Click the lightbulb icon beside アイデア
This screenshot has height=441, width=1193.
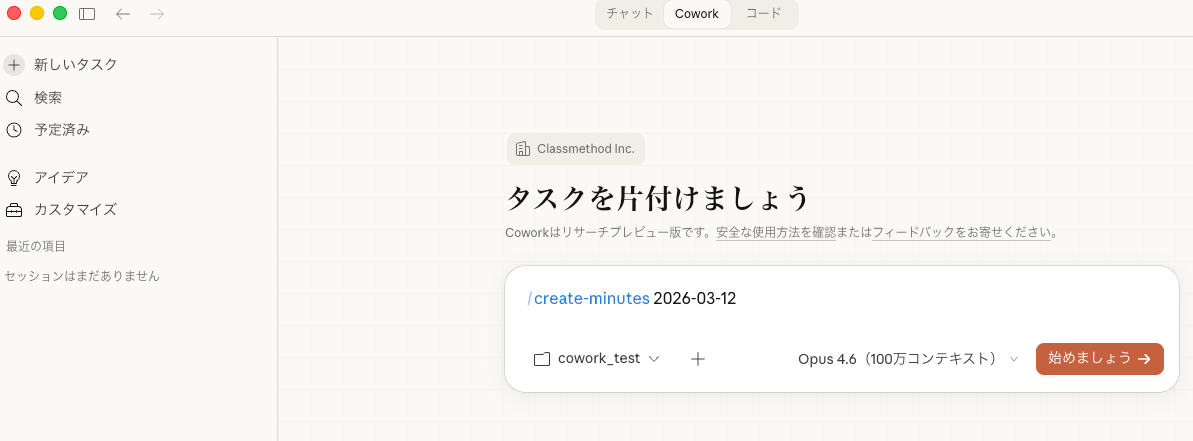click(14, 178)
